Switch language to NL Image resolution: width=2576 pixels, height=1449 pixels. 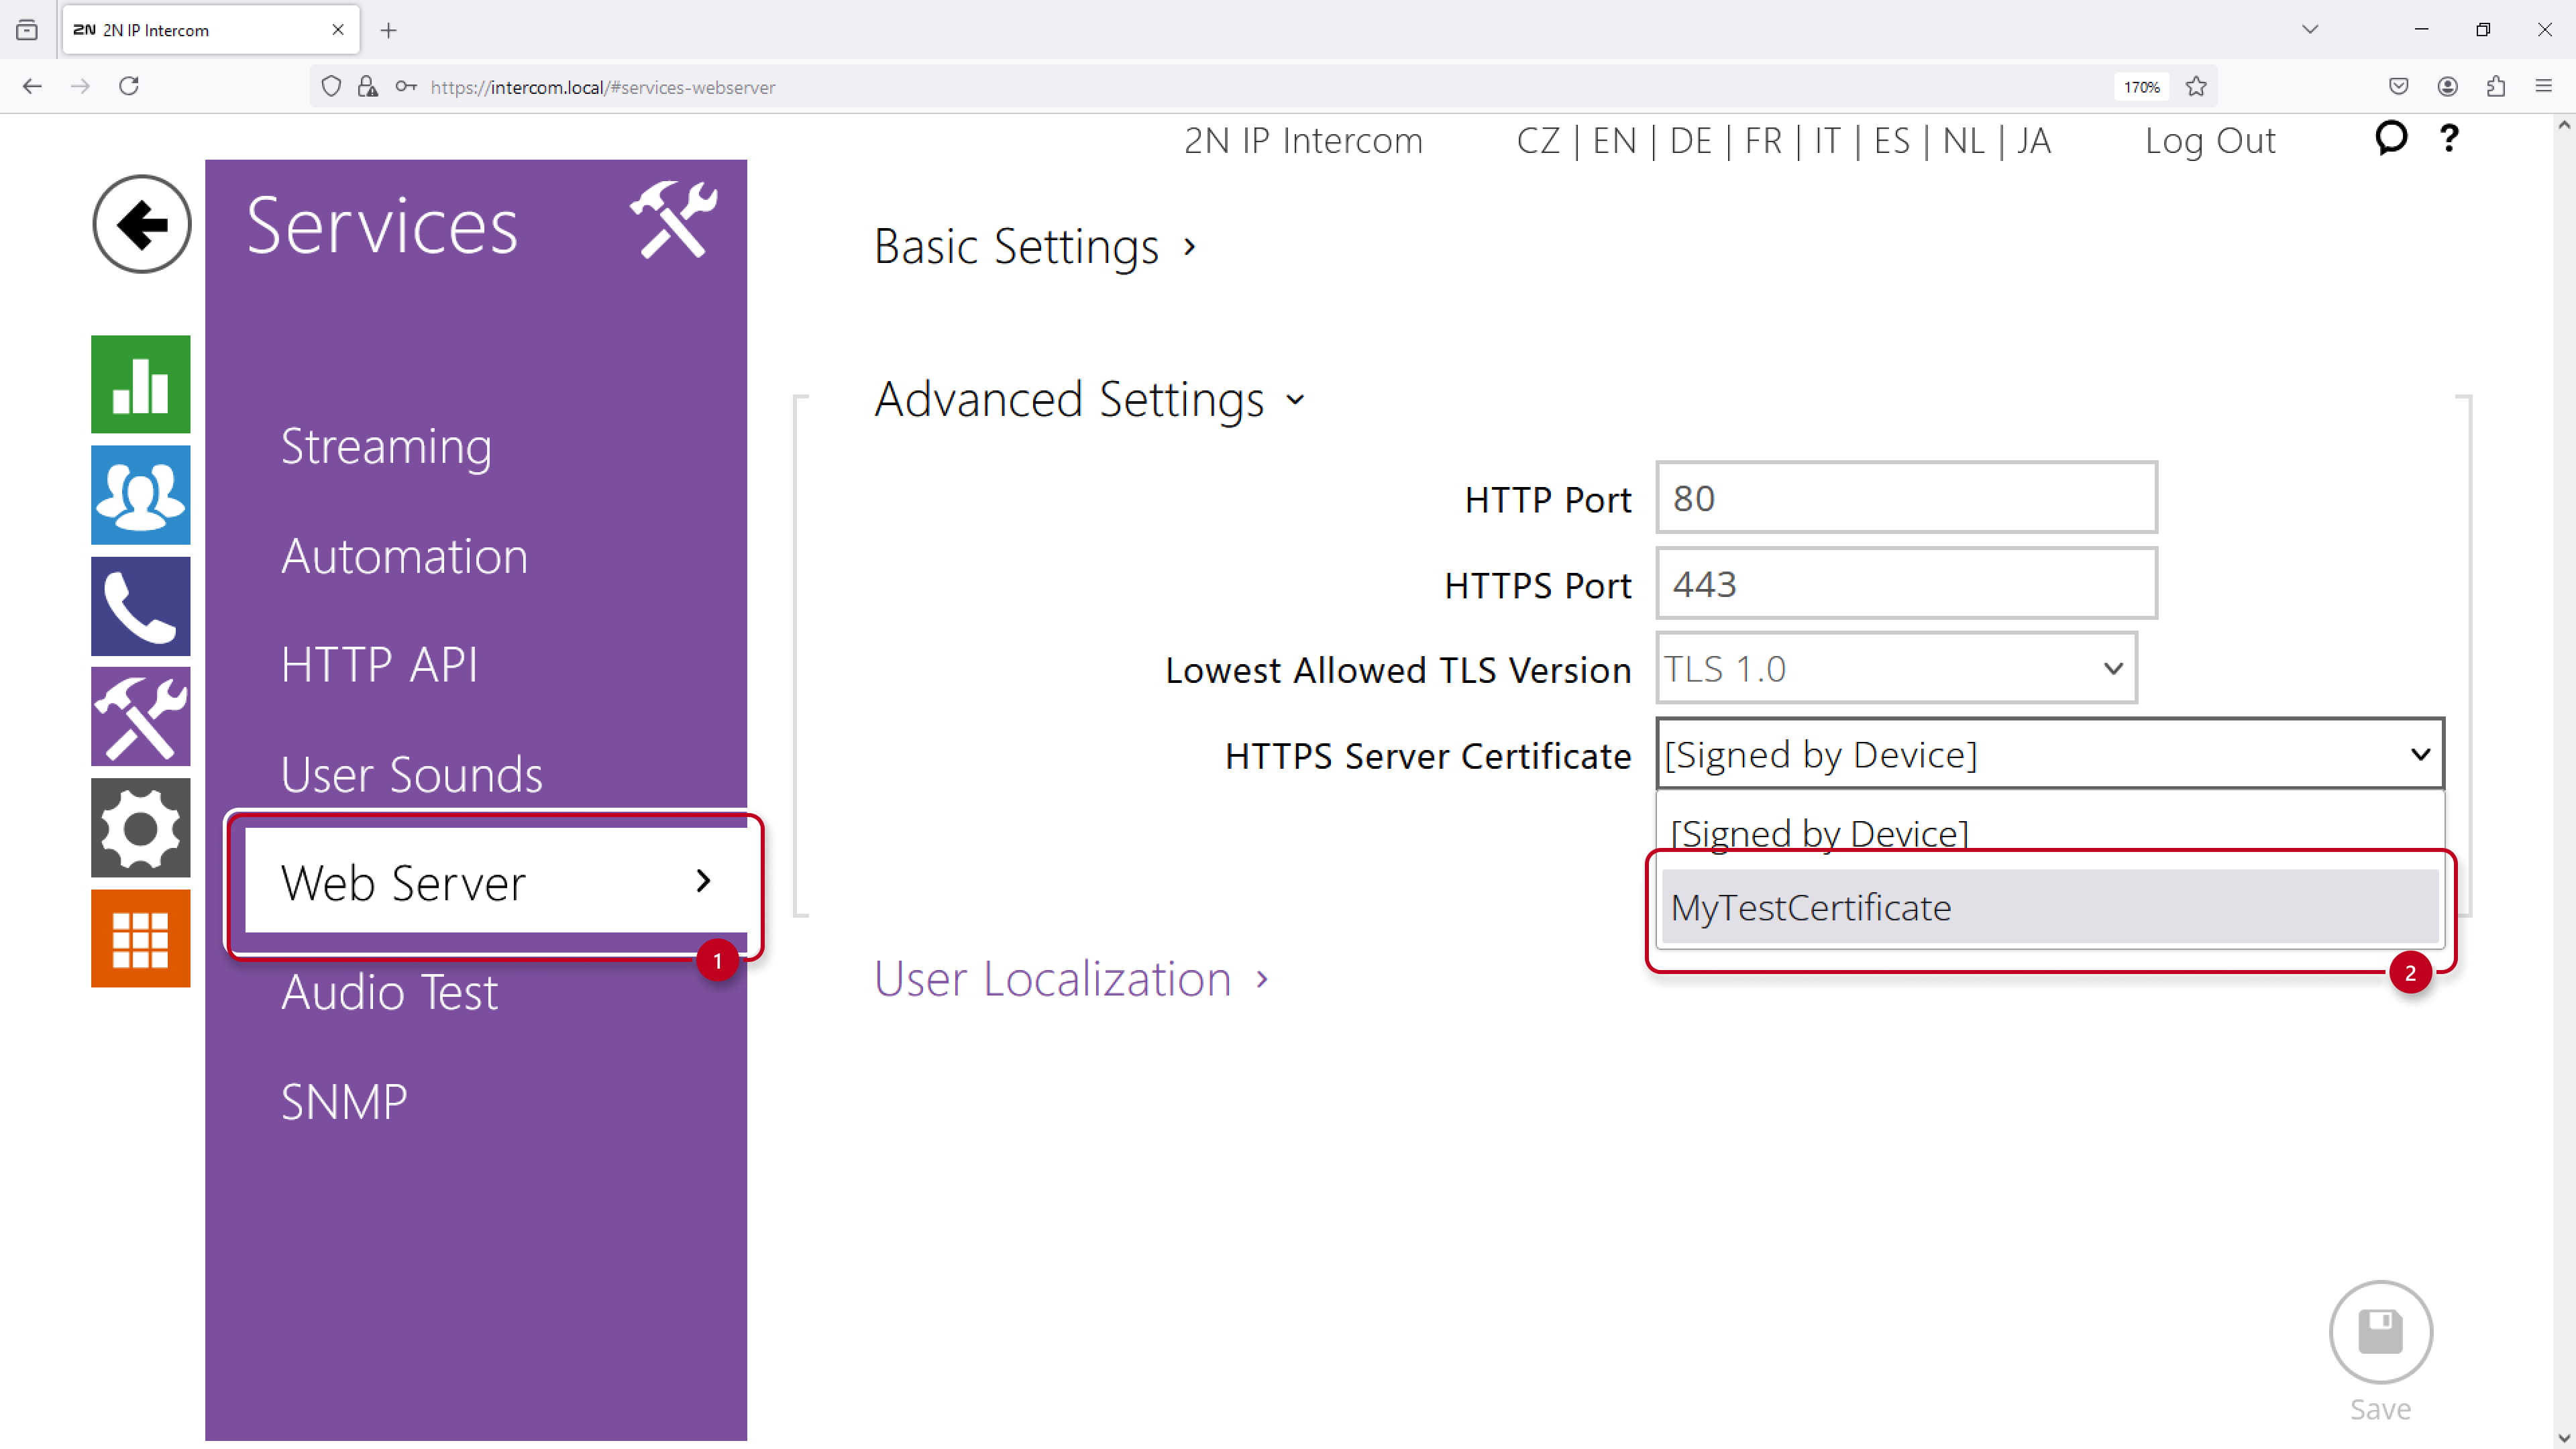tap(1964, 140)
